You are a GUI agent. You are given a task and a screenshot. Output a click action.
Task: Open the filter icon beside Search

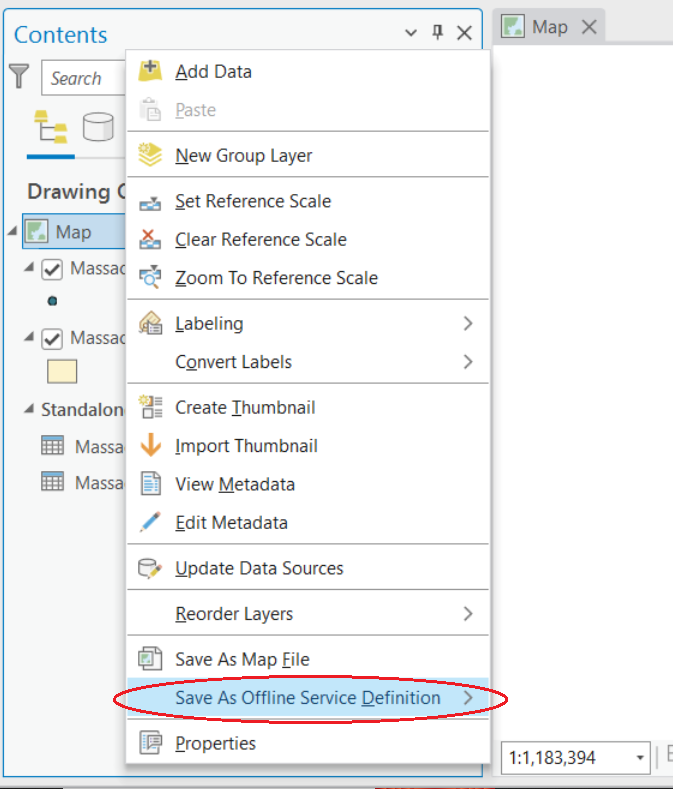[19, 77]
